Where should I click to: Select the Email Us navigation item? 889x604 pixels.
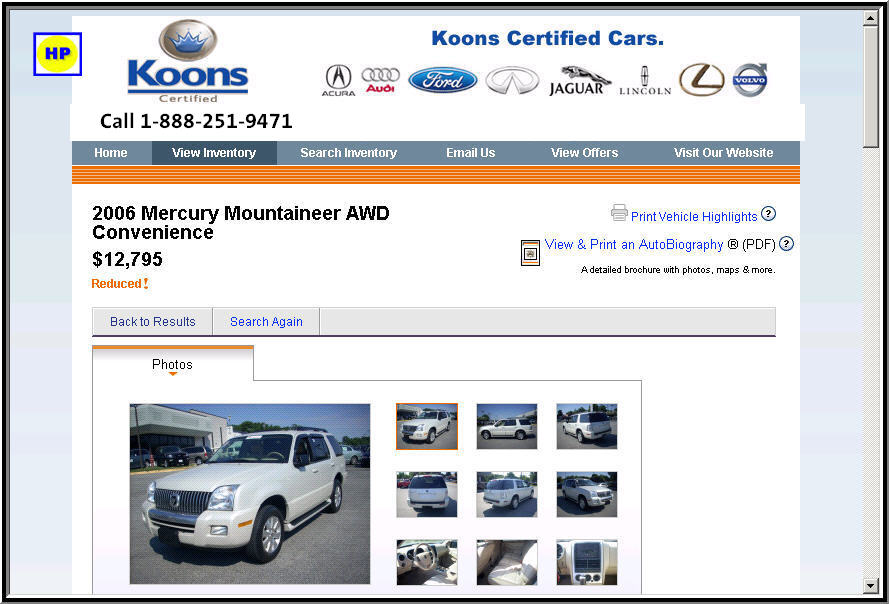point(470,153)
